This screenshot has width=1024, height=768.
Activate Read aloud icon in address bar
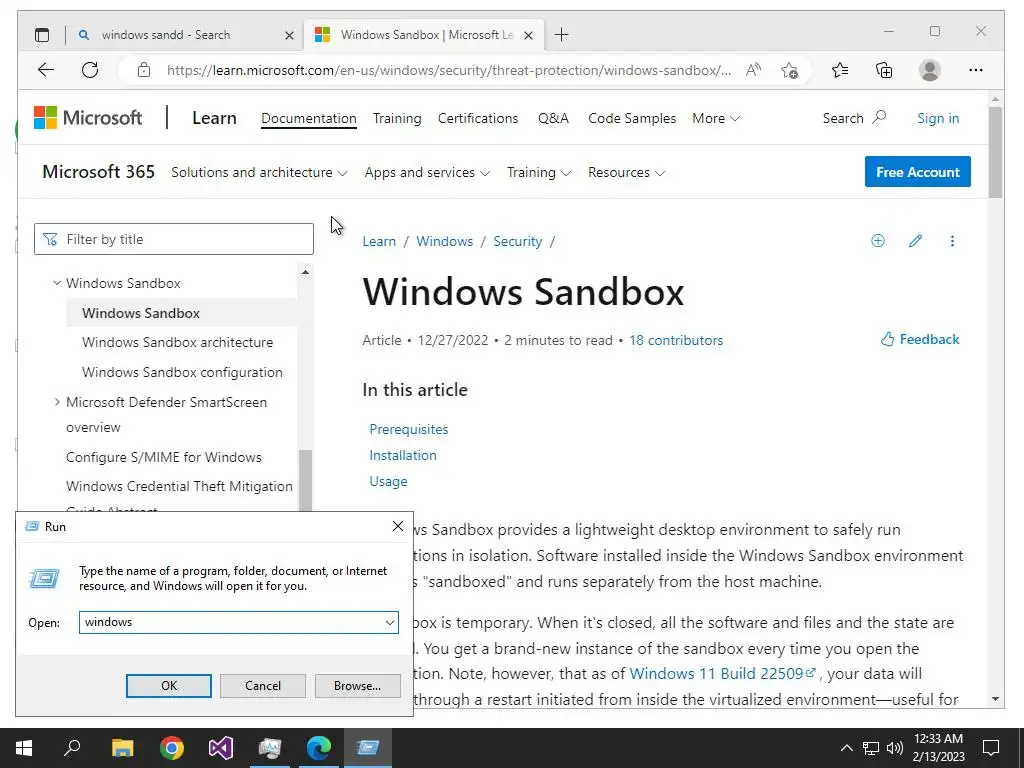click(754, 70)
